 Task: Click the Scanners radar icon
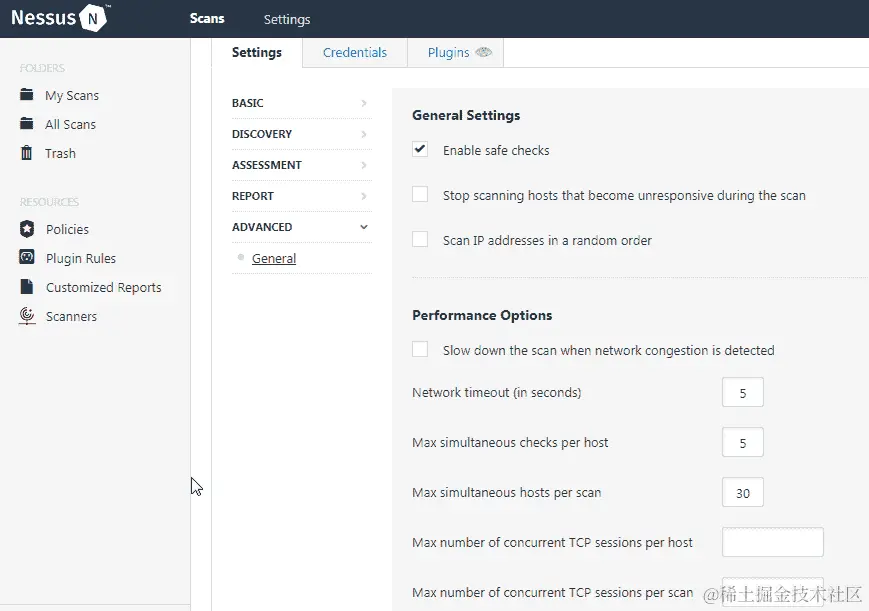point(27,316)
